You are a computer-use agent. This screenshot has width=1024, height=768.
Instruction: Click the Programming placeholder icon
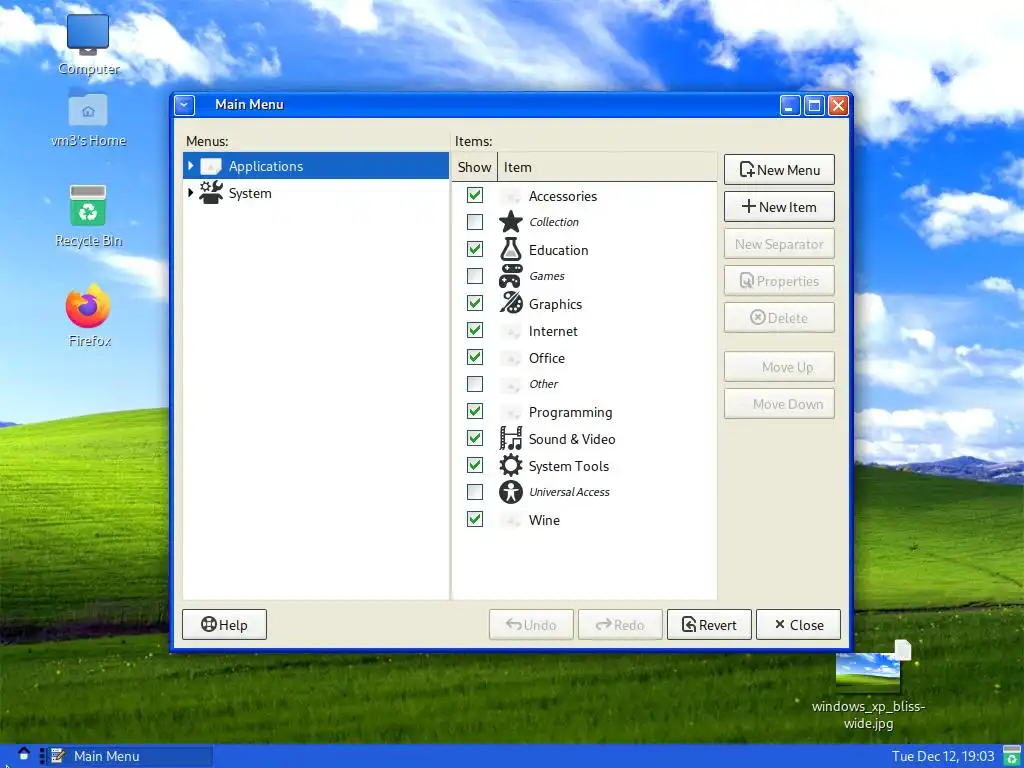click(x=511, y=412)
